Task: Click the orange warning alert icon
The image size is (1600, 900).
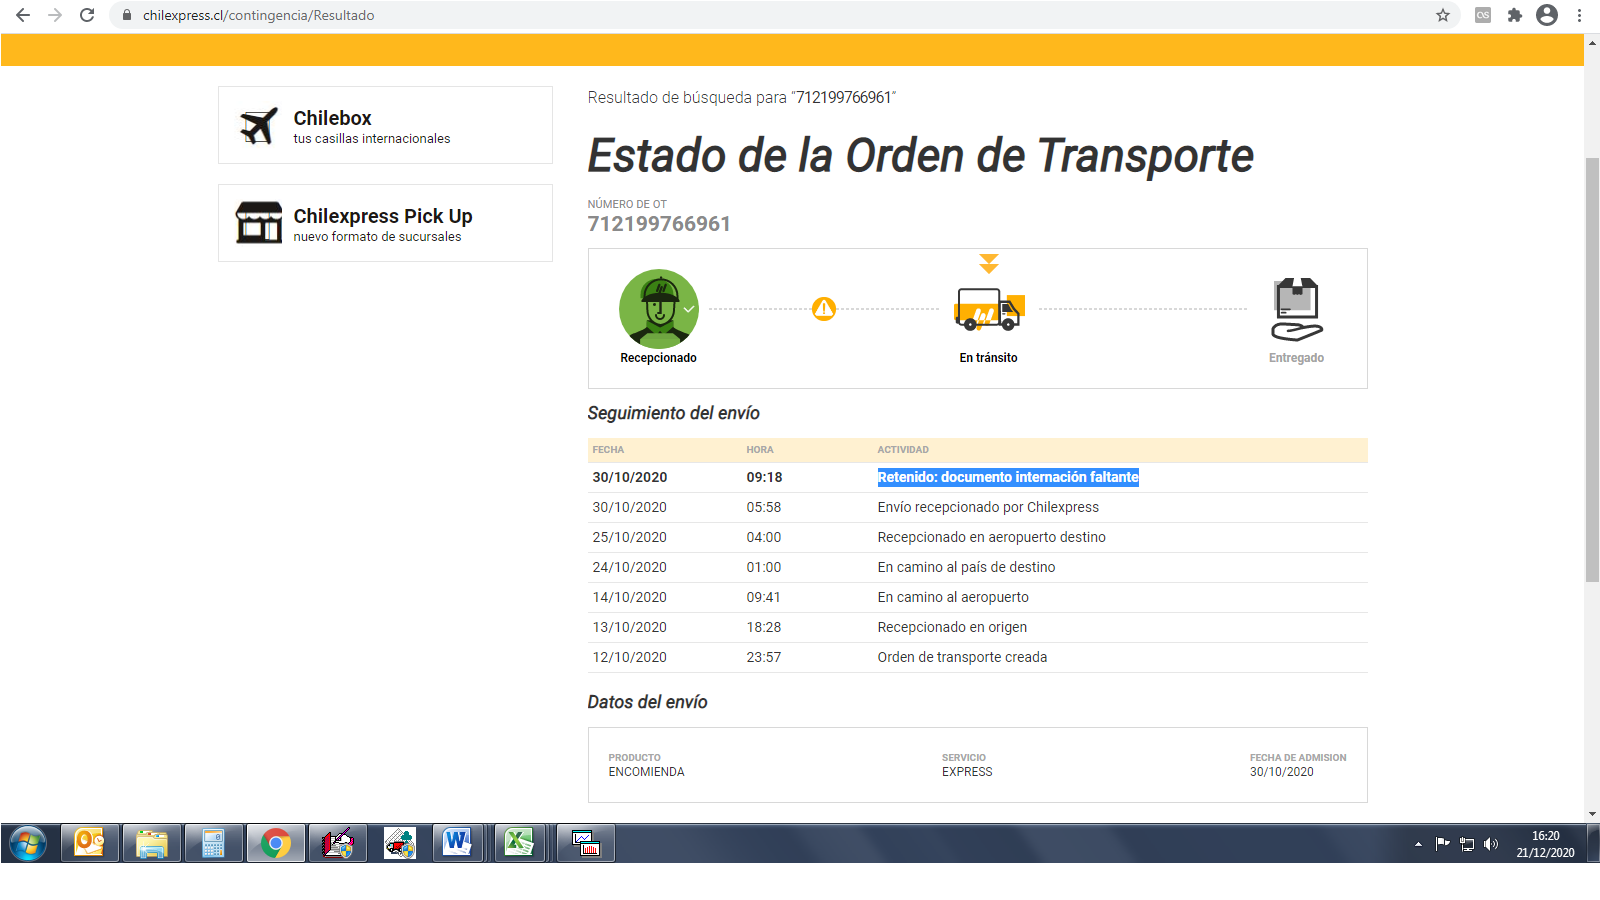Action: point(824,308)
